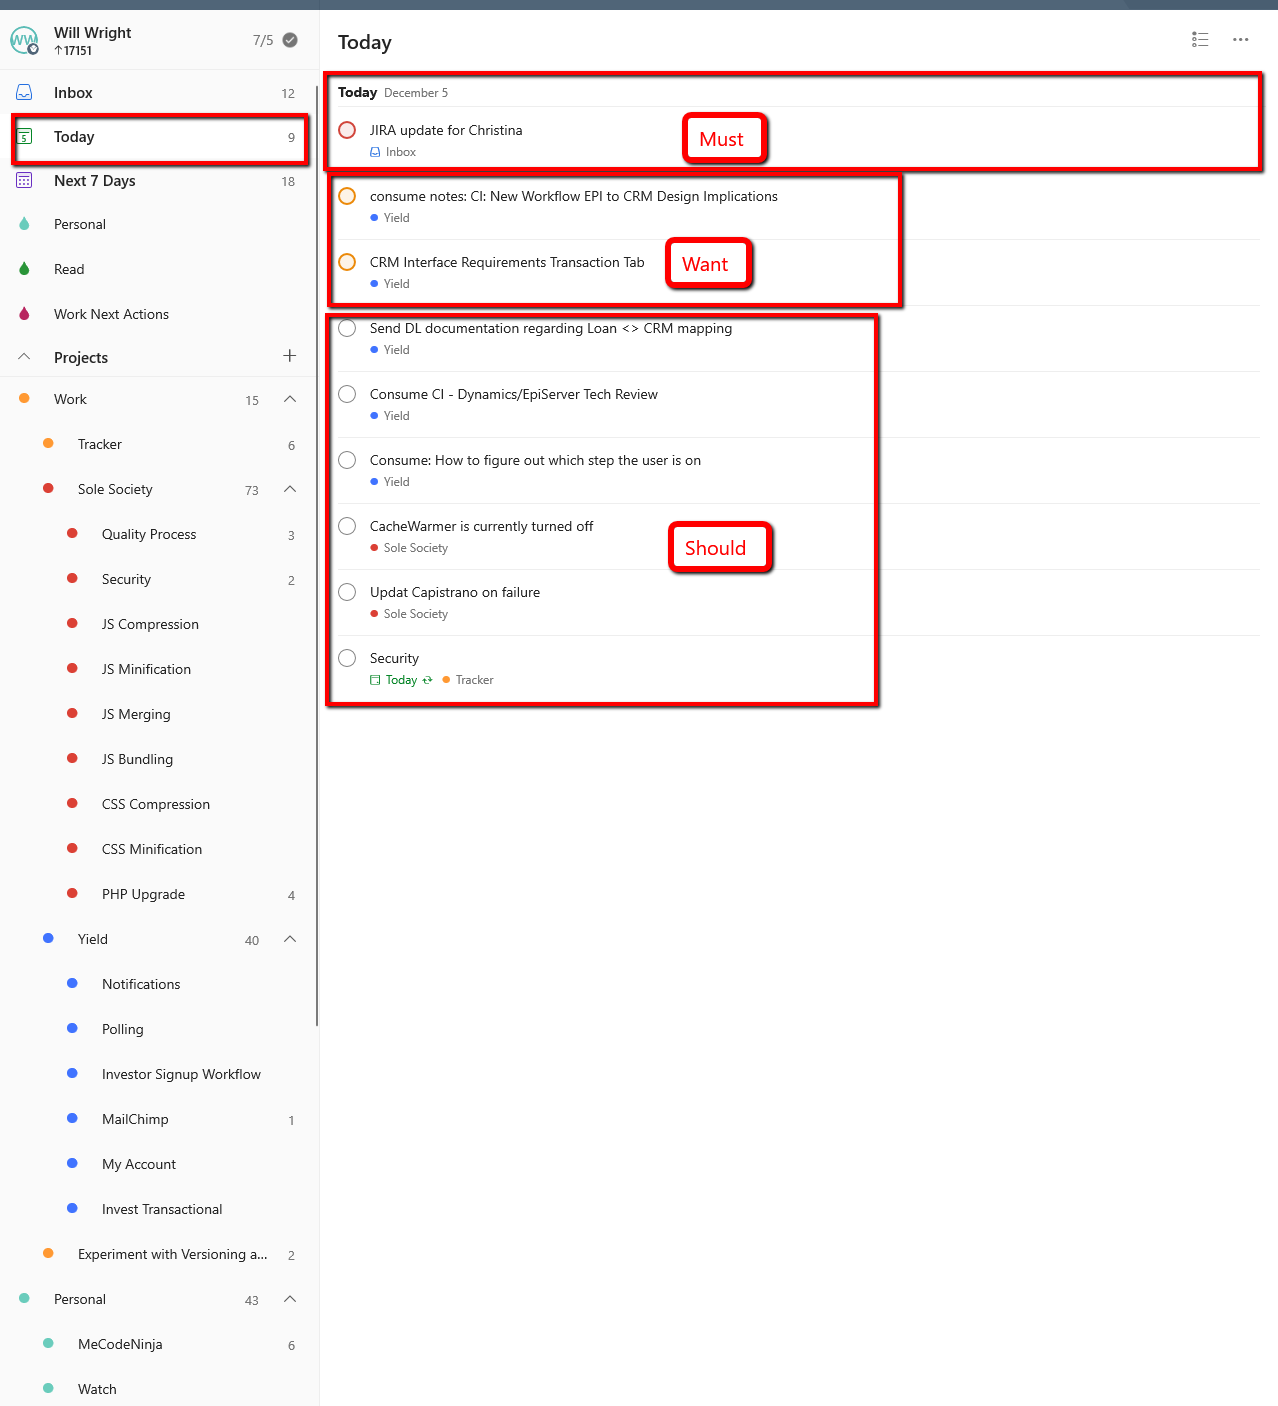
Task: Open the Read filter
Action: (x=158, y=269)
